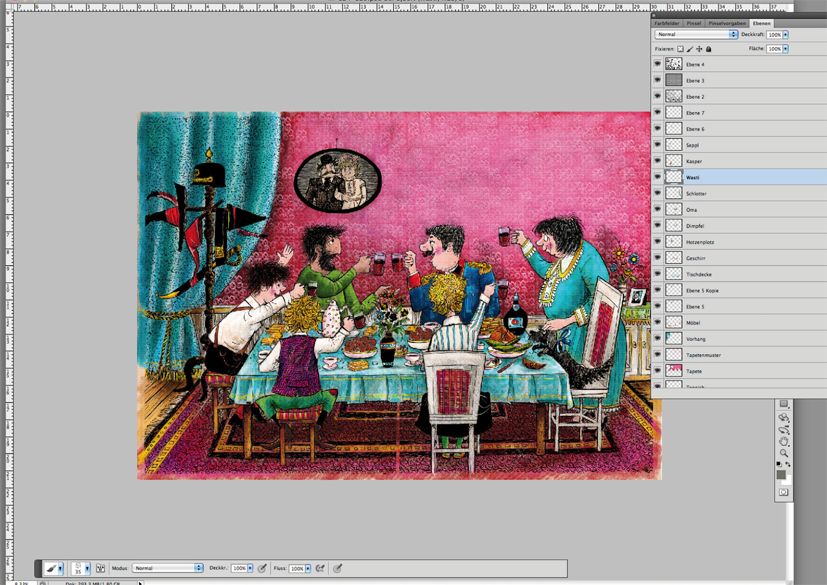This screenshot has width=827, height=585.
Task: Click the lock position move icon
Action: (699, 49)
